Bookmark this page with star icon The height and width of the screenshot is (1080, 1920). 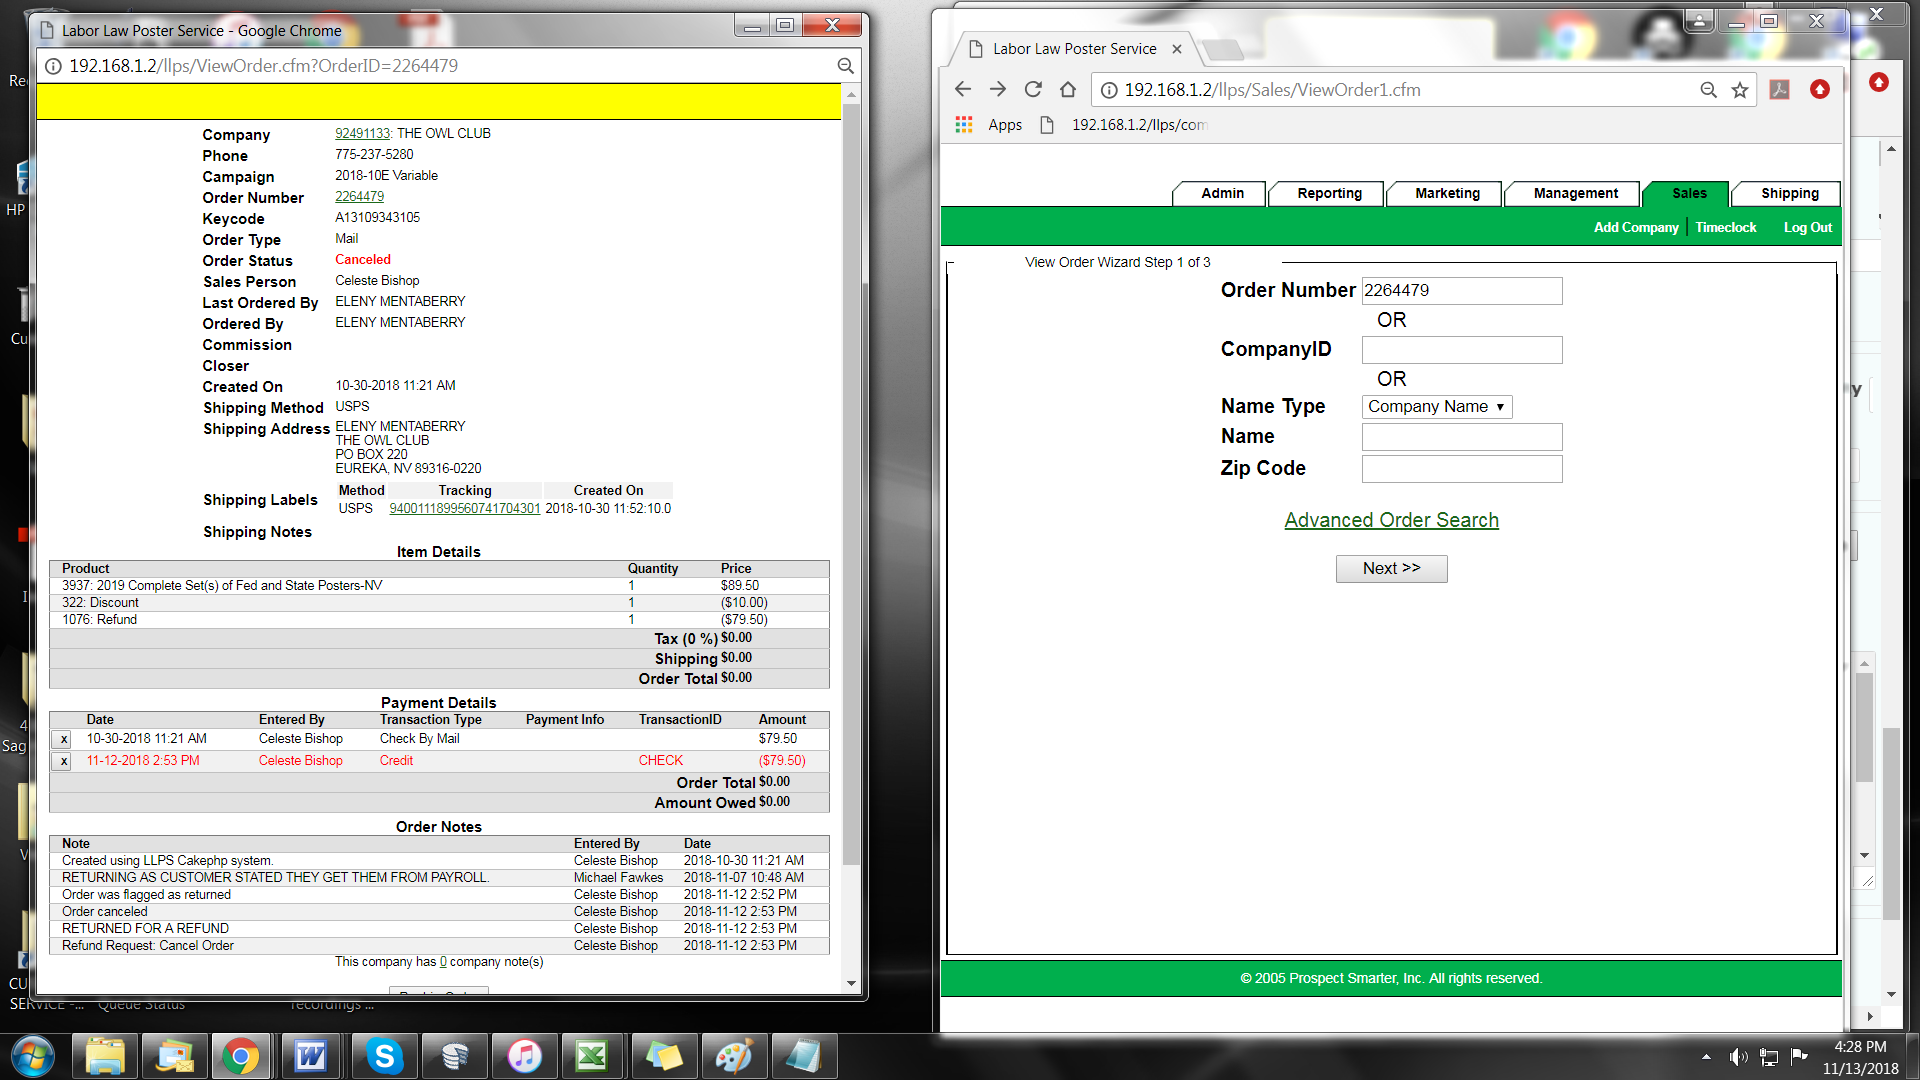1740,90
